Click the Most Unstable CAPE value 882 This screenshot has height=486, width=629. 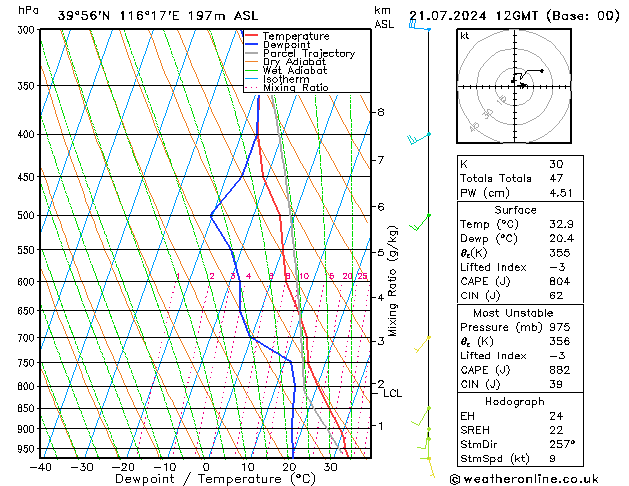coord(560,370)
